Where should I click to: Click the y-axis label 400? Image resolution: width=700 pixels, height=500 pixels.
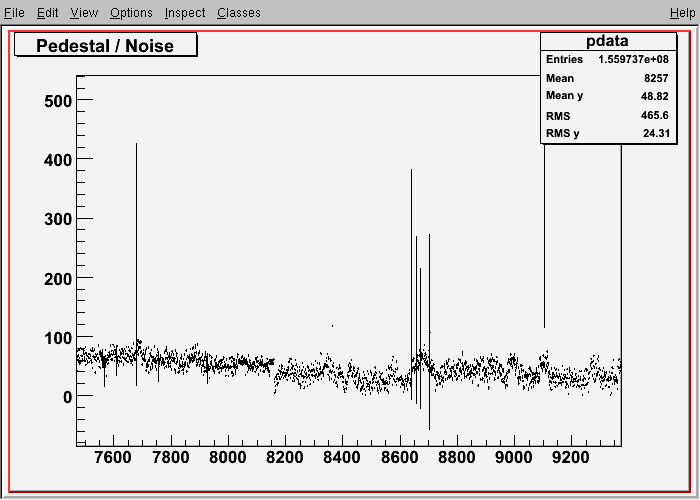pyautogui.click(x=58, y=160)
